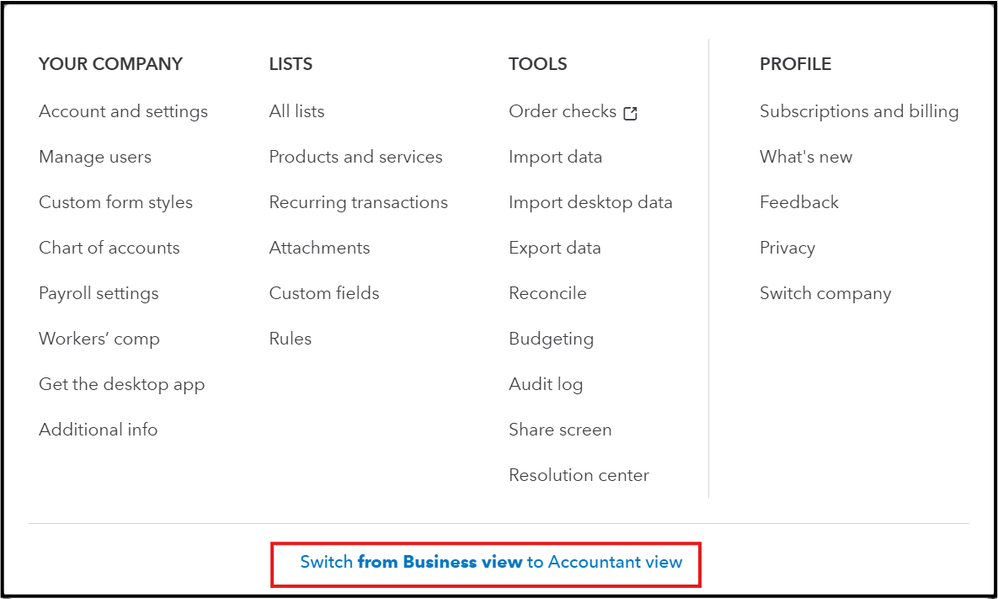The height and width of the screenshot is (599, 998).
Task: Select Manage users
Action: tap(95, 157)
